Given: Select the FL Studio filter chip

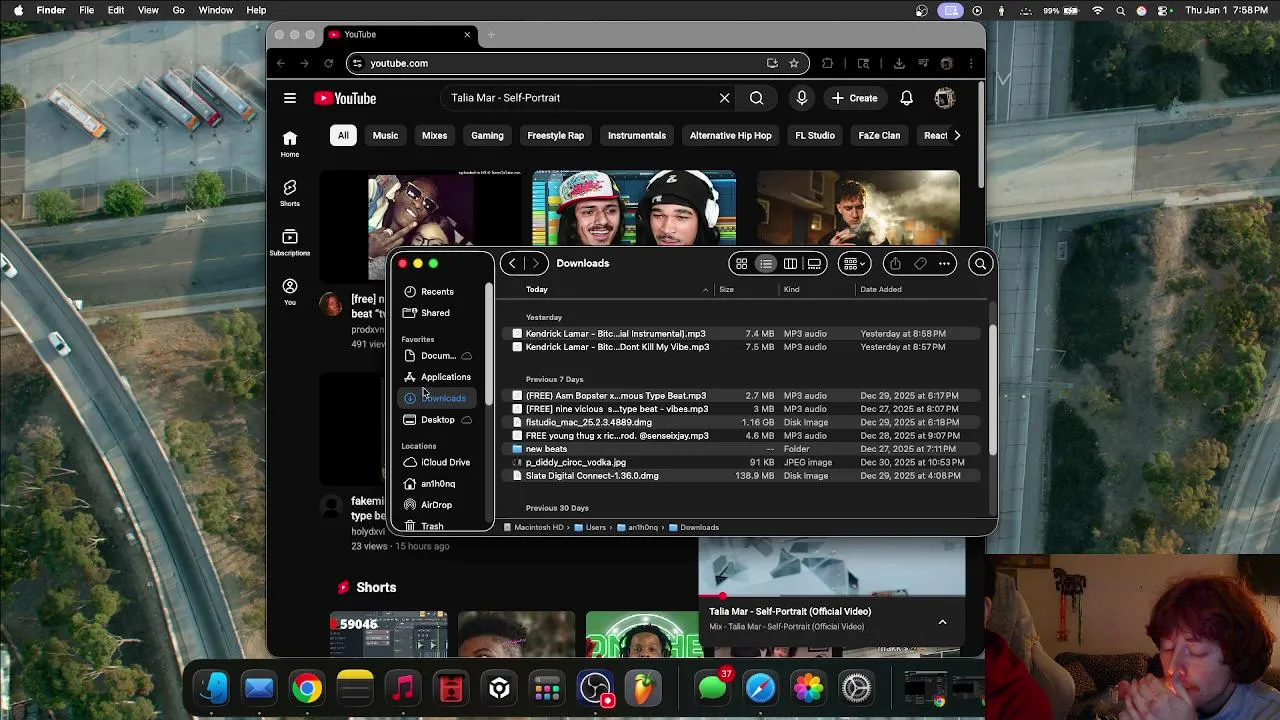Looking at the screenshot, I should (815, 135).
